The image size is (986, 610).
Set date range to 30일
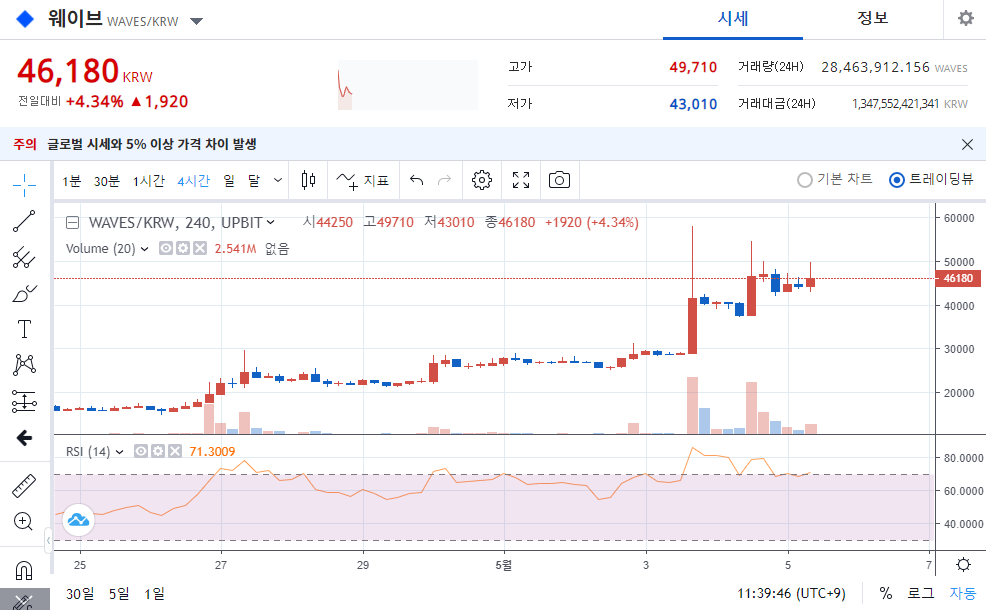tap(80, 594)
